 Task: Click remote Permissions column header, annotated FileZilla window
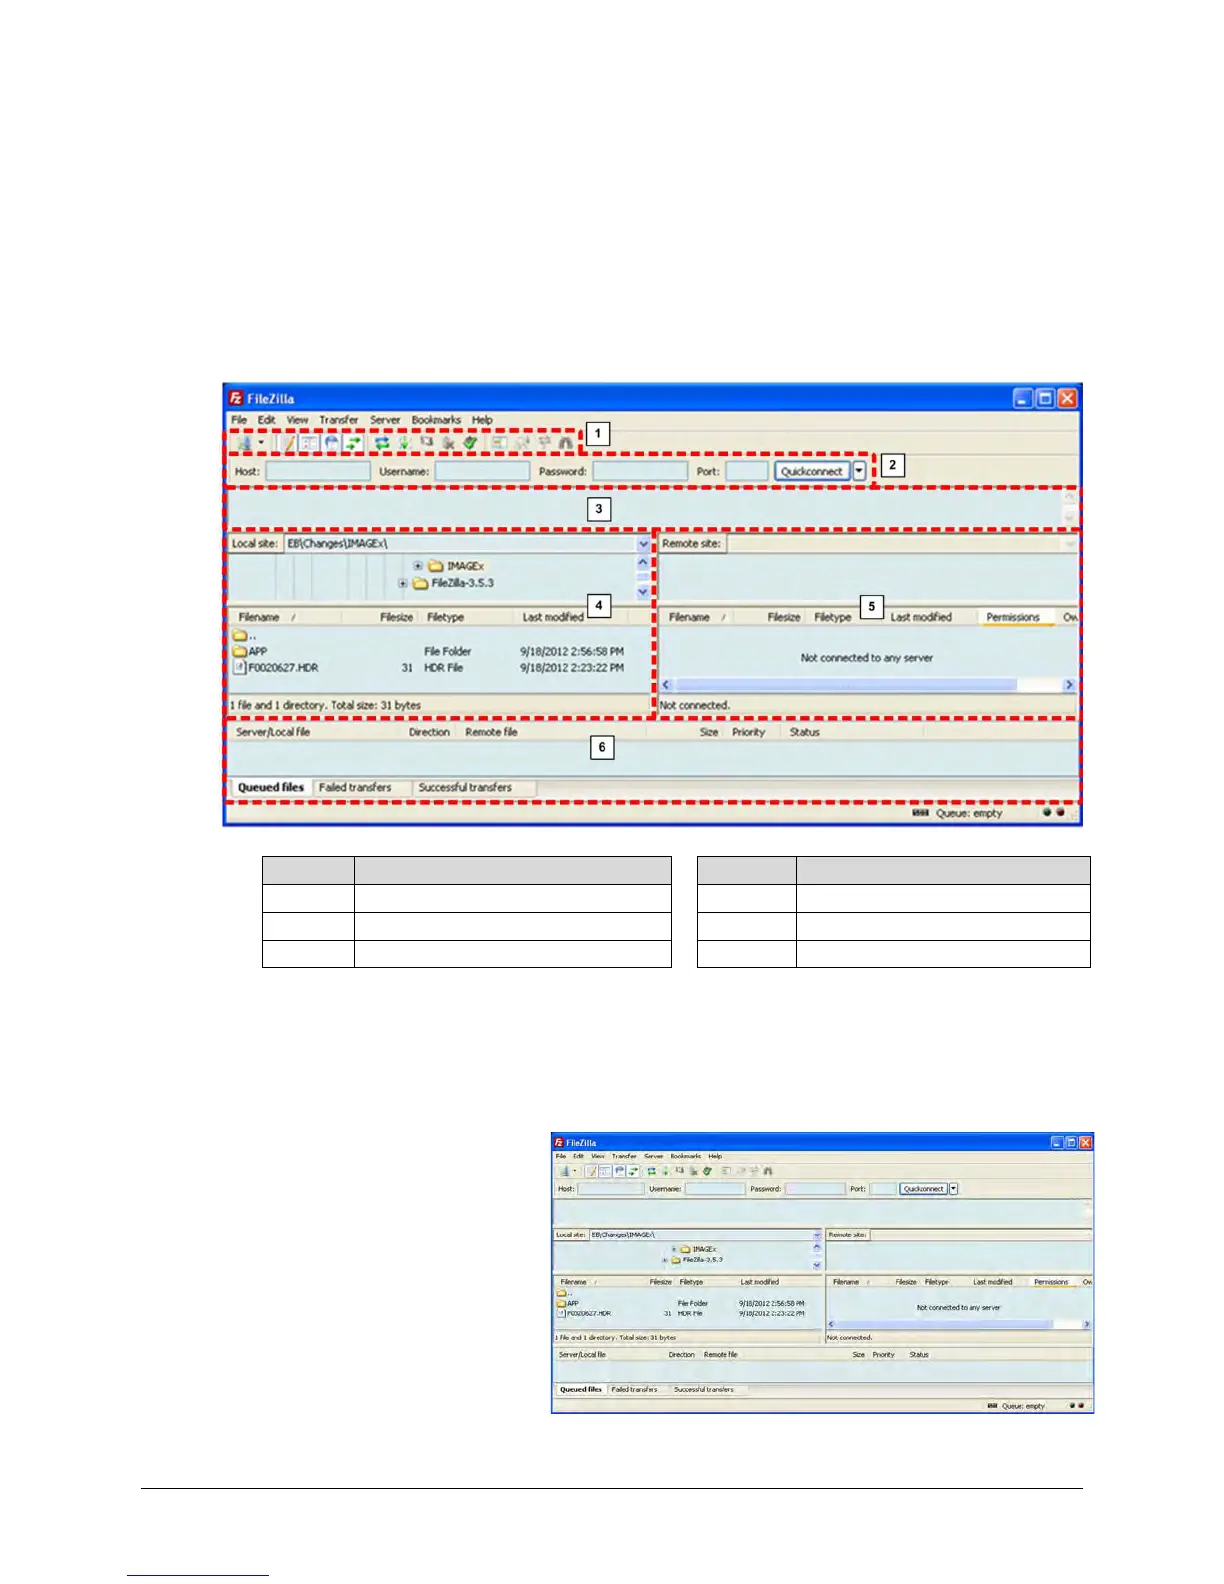pyautogui.click(x=1013, y=617)
